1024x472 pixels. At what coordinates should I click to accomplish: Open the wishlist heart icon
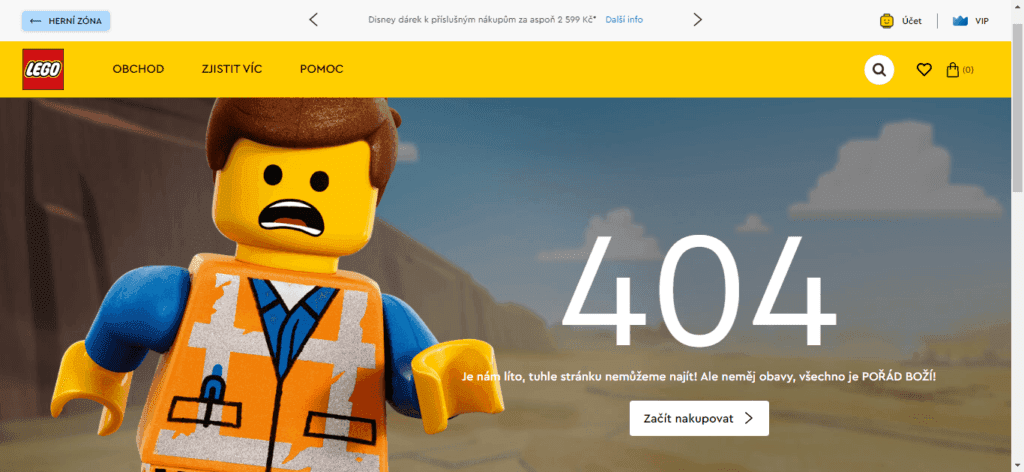923,69
